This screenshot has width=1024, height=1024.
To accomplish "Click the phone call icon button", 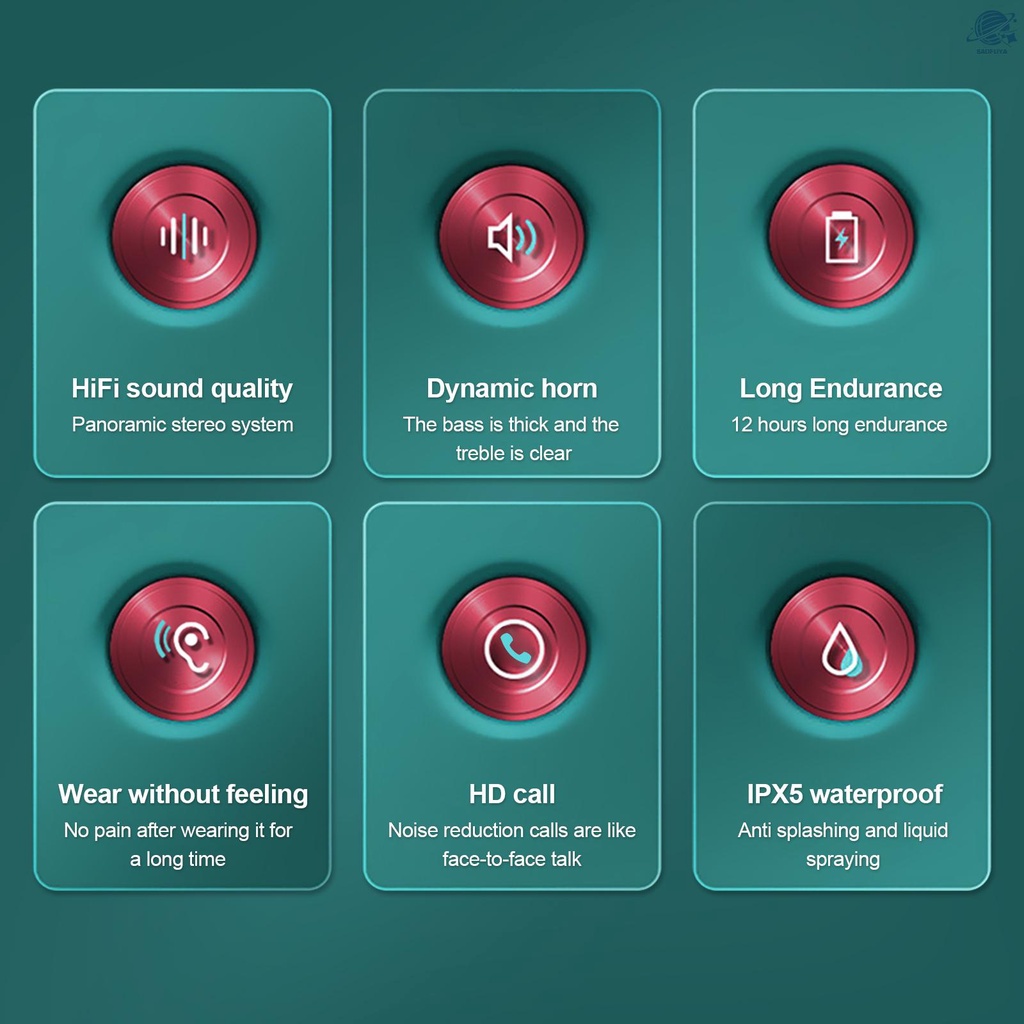I will pyautogui.click(x=514, y=648).
